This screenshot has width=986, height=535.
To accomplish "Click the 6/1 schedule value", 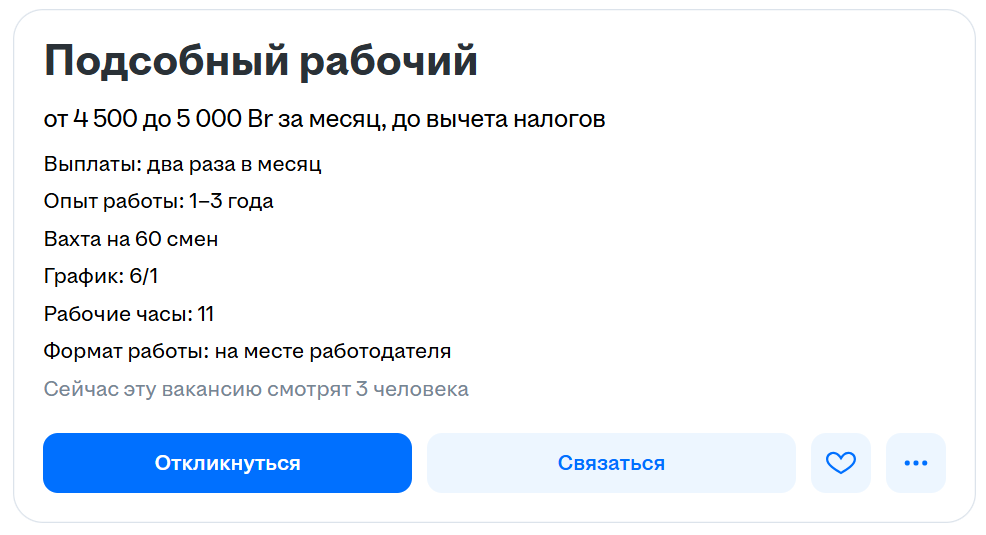I will (x=144, y=277).
